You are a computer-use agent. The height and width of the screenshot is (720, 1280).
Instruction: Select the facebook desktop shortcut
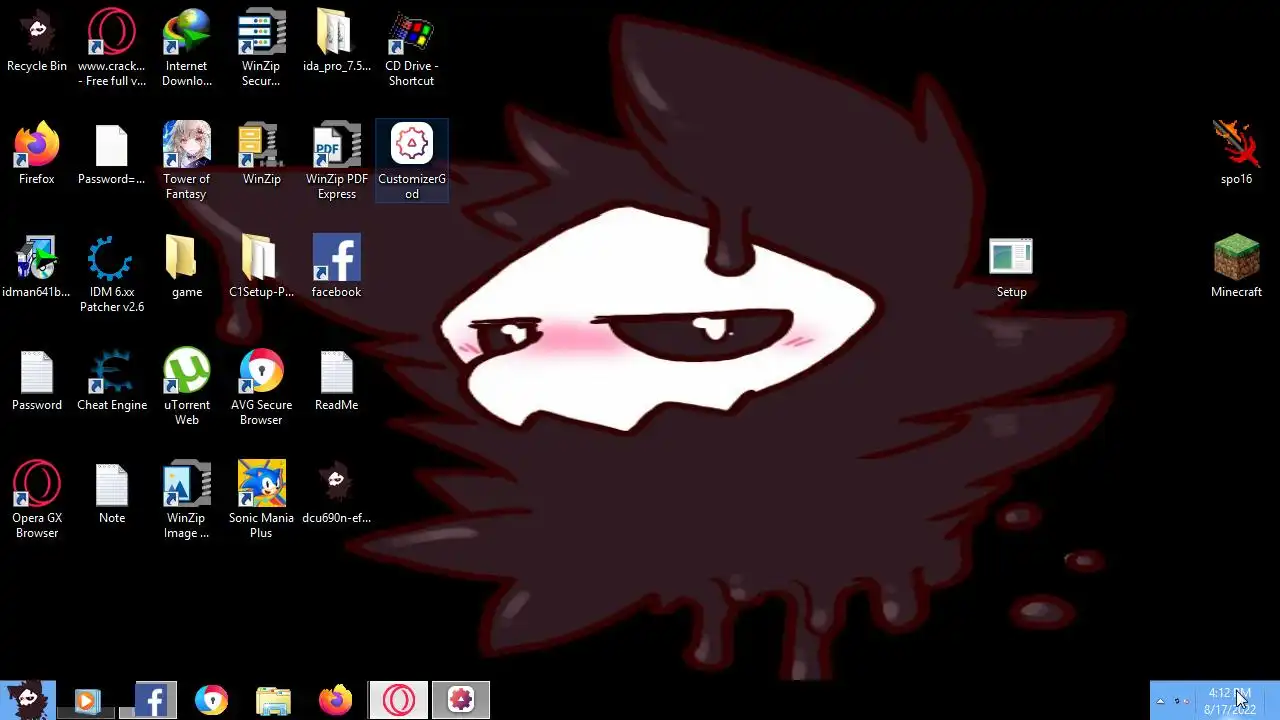click(336, 267)
